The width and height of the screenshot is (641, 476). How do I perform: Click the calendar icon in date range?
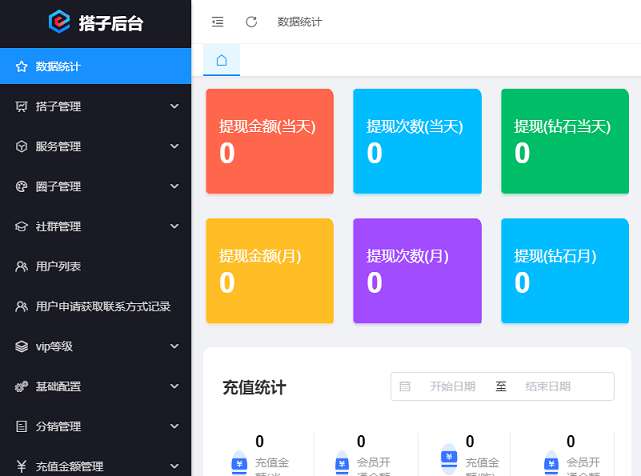[405, 386]
